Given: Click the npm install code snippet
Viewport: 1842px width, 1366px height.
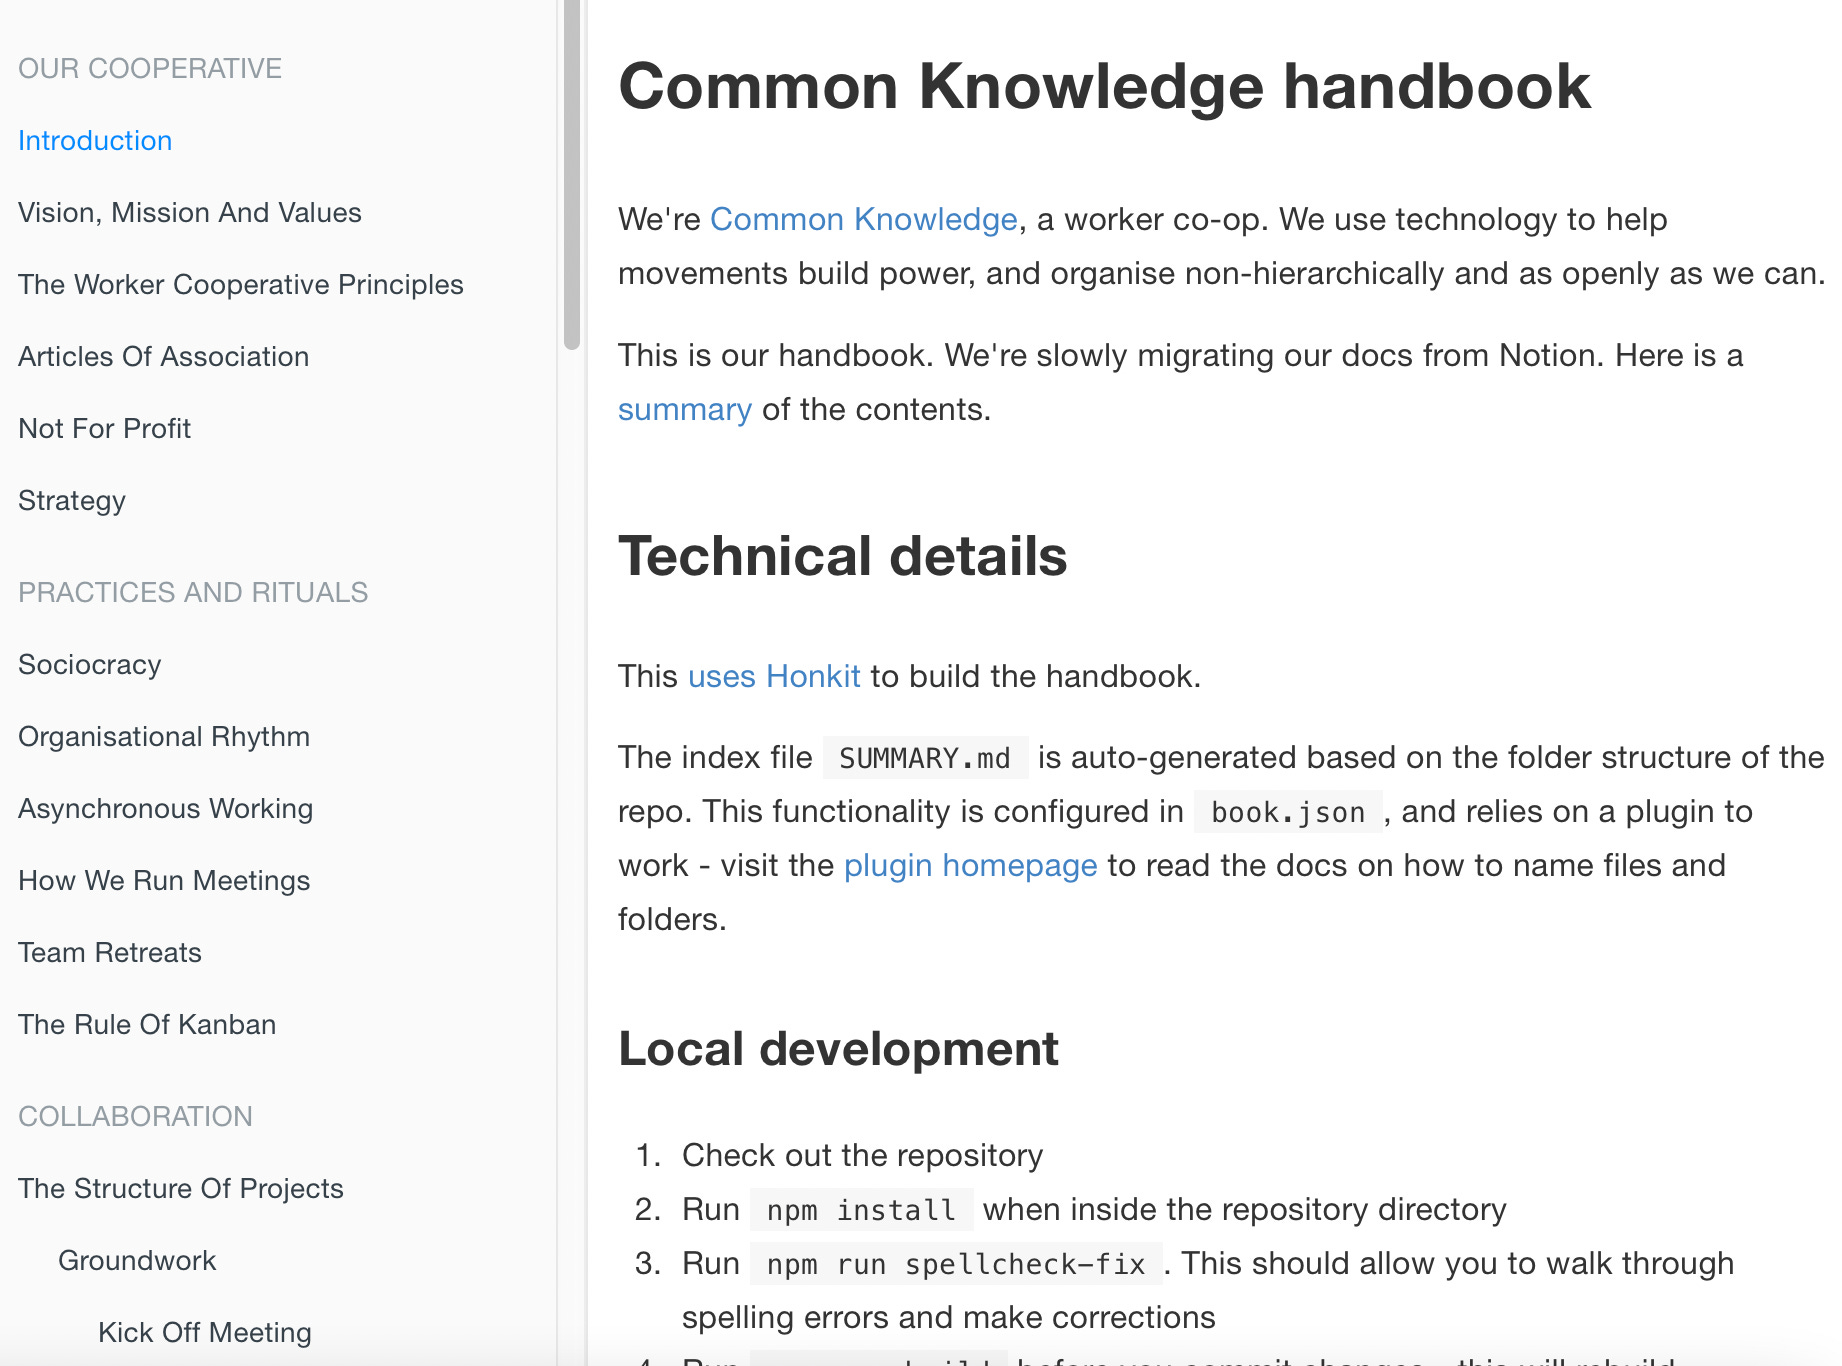Looking at the screenshot, I should (x=861, y=1210).
